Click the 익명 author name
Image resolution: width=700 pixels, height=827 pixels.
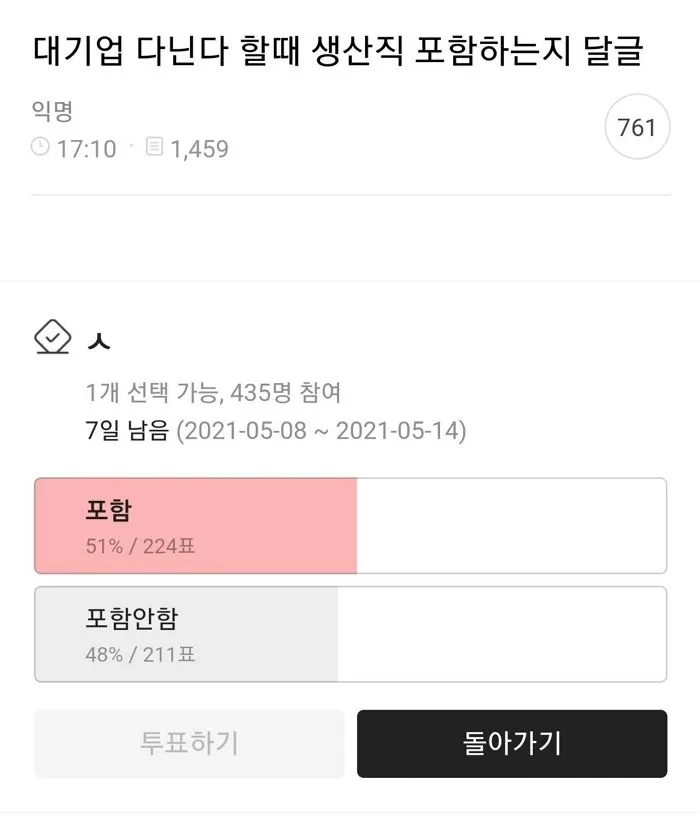click(44, 113)
